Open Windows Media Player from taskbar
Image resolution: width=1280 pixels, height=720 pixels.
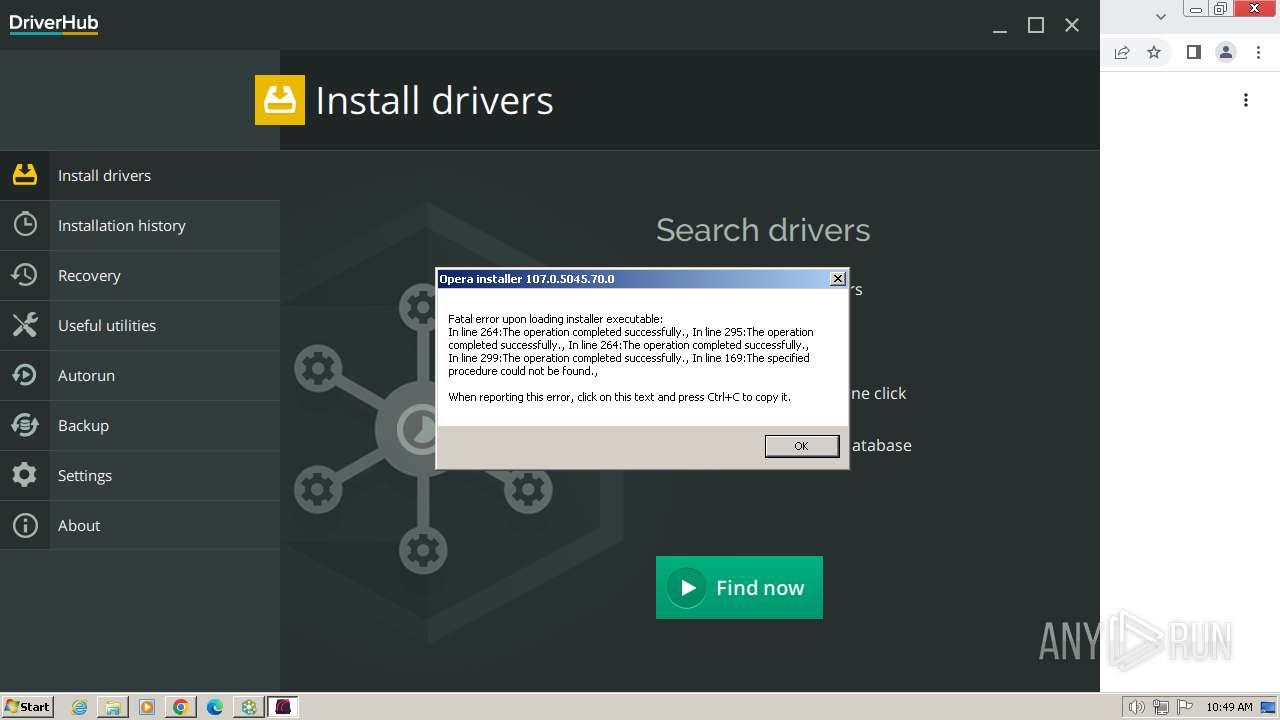pyautogui.click(x=147, y=707)
